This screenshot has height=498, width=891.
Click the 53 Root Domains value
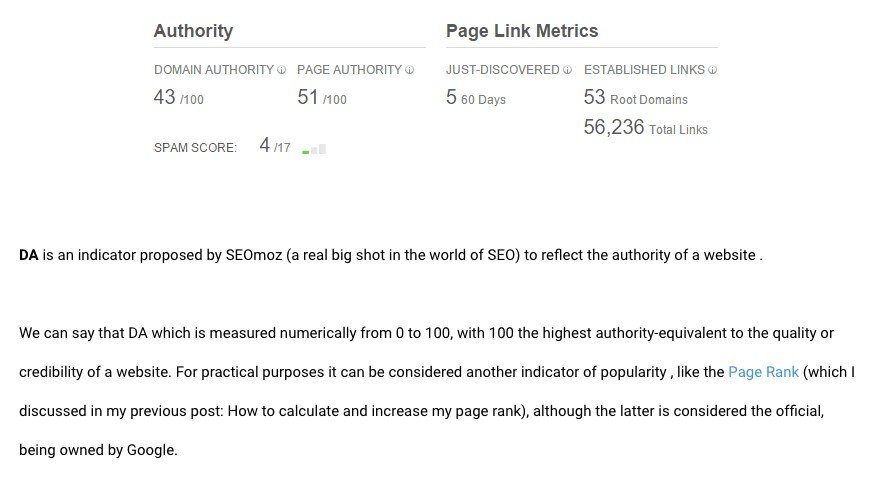tap(635, 97)
